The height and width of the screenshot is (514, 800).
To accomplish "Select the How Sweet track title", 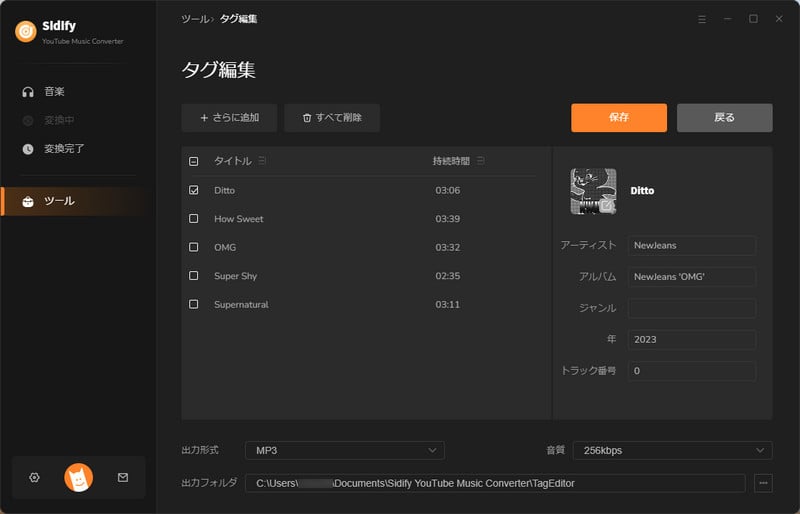I will pyautogui.click(x=239, y=219).
